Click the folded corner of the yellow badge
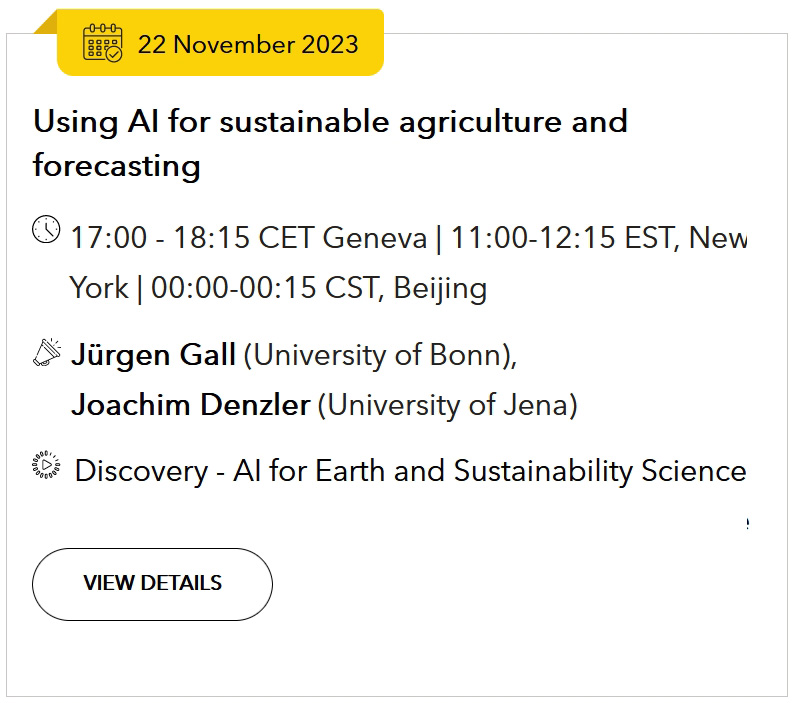 [x=46, y=22]
